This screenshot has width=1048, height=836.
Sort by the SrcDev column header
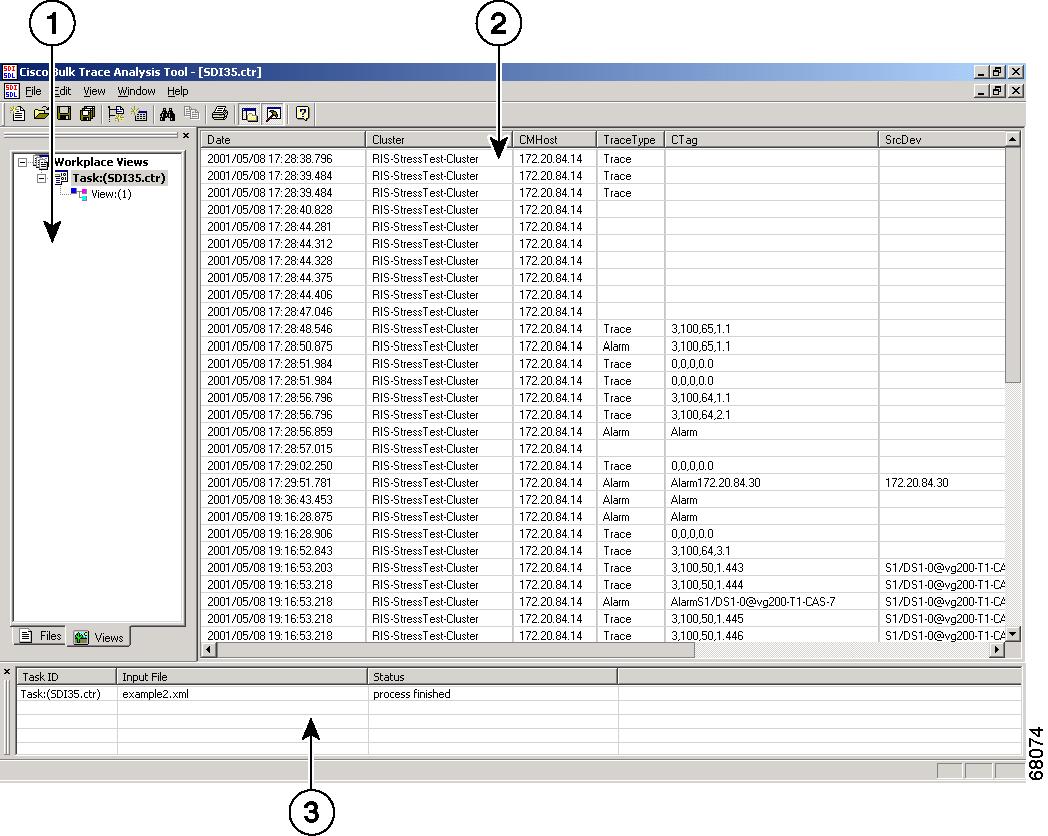coord(942,140)
